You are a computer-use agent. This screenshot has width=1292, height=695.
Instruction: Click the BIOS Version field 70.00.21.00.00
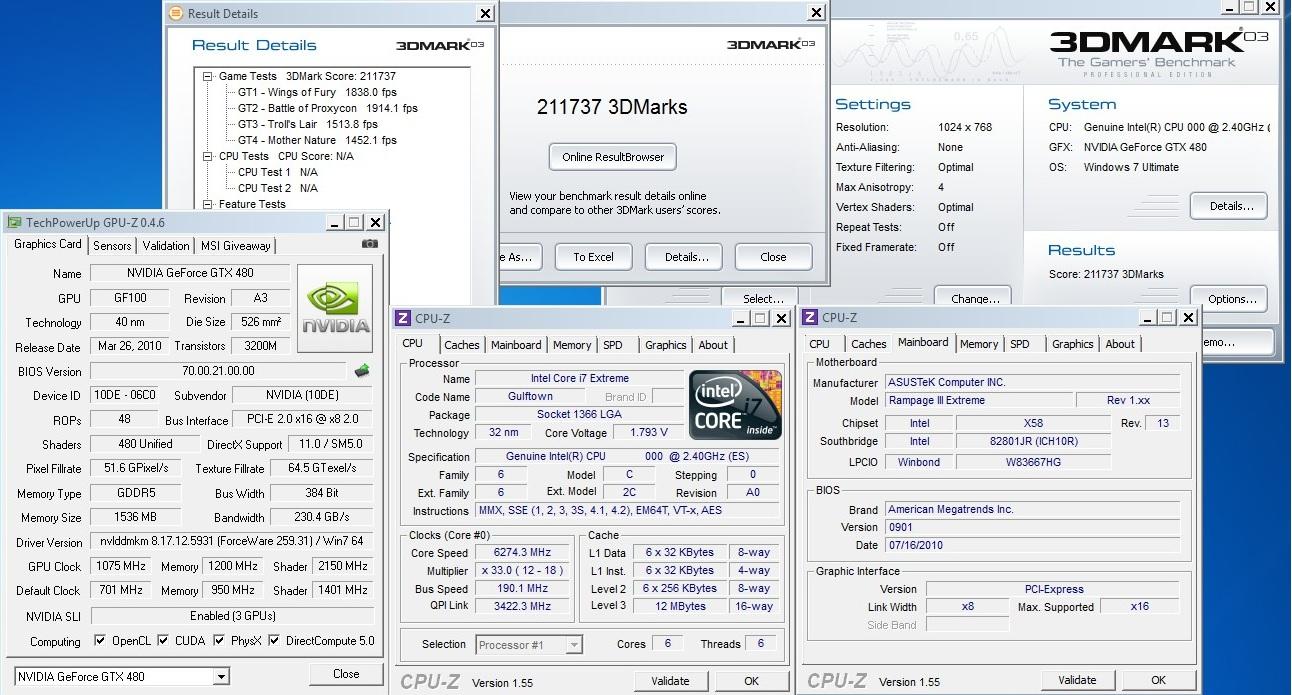point(218,371)
